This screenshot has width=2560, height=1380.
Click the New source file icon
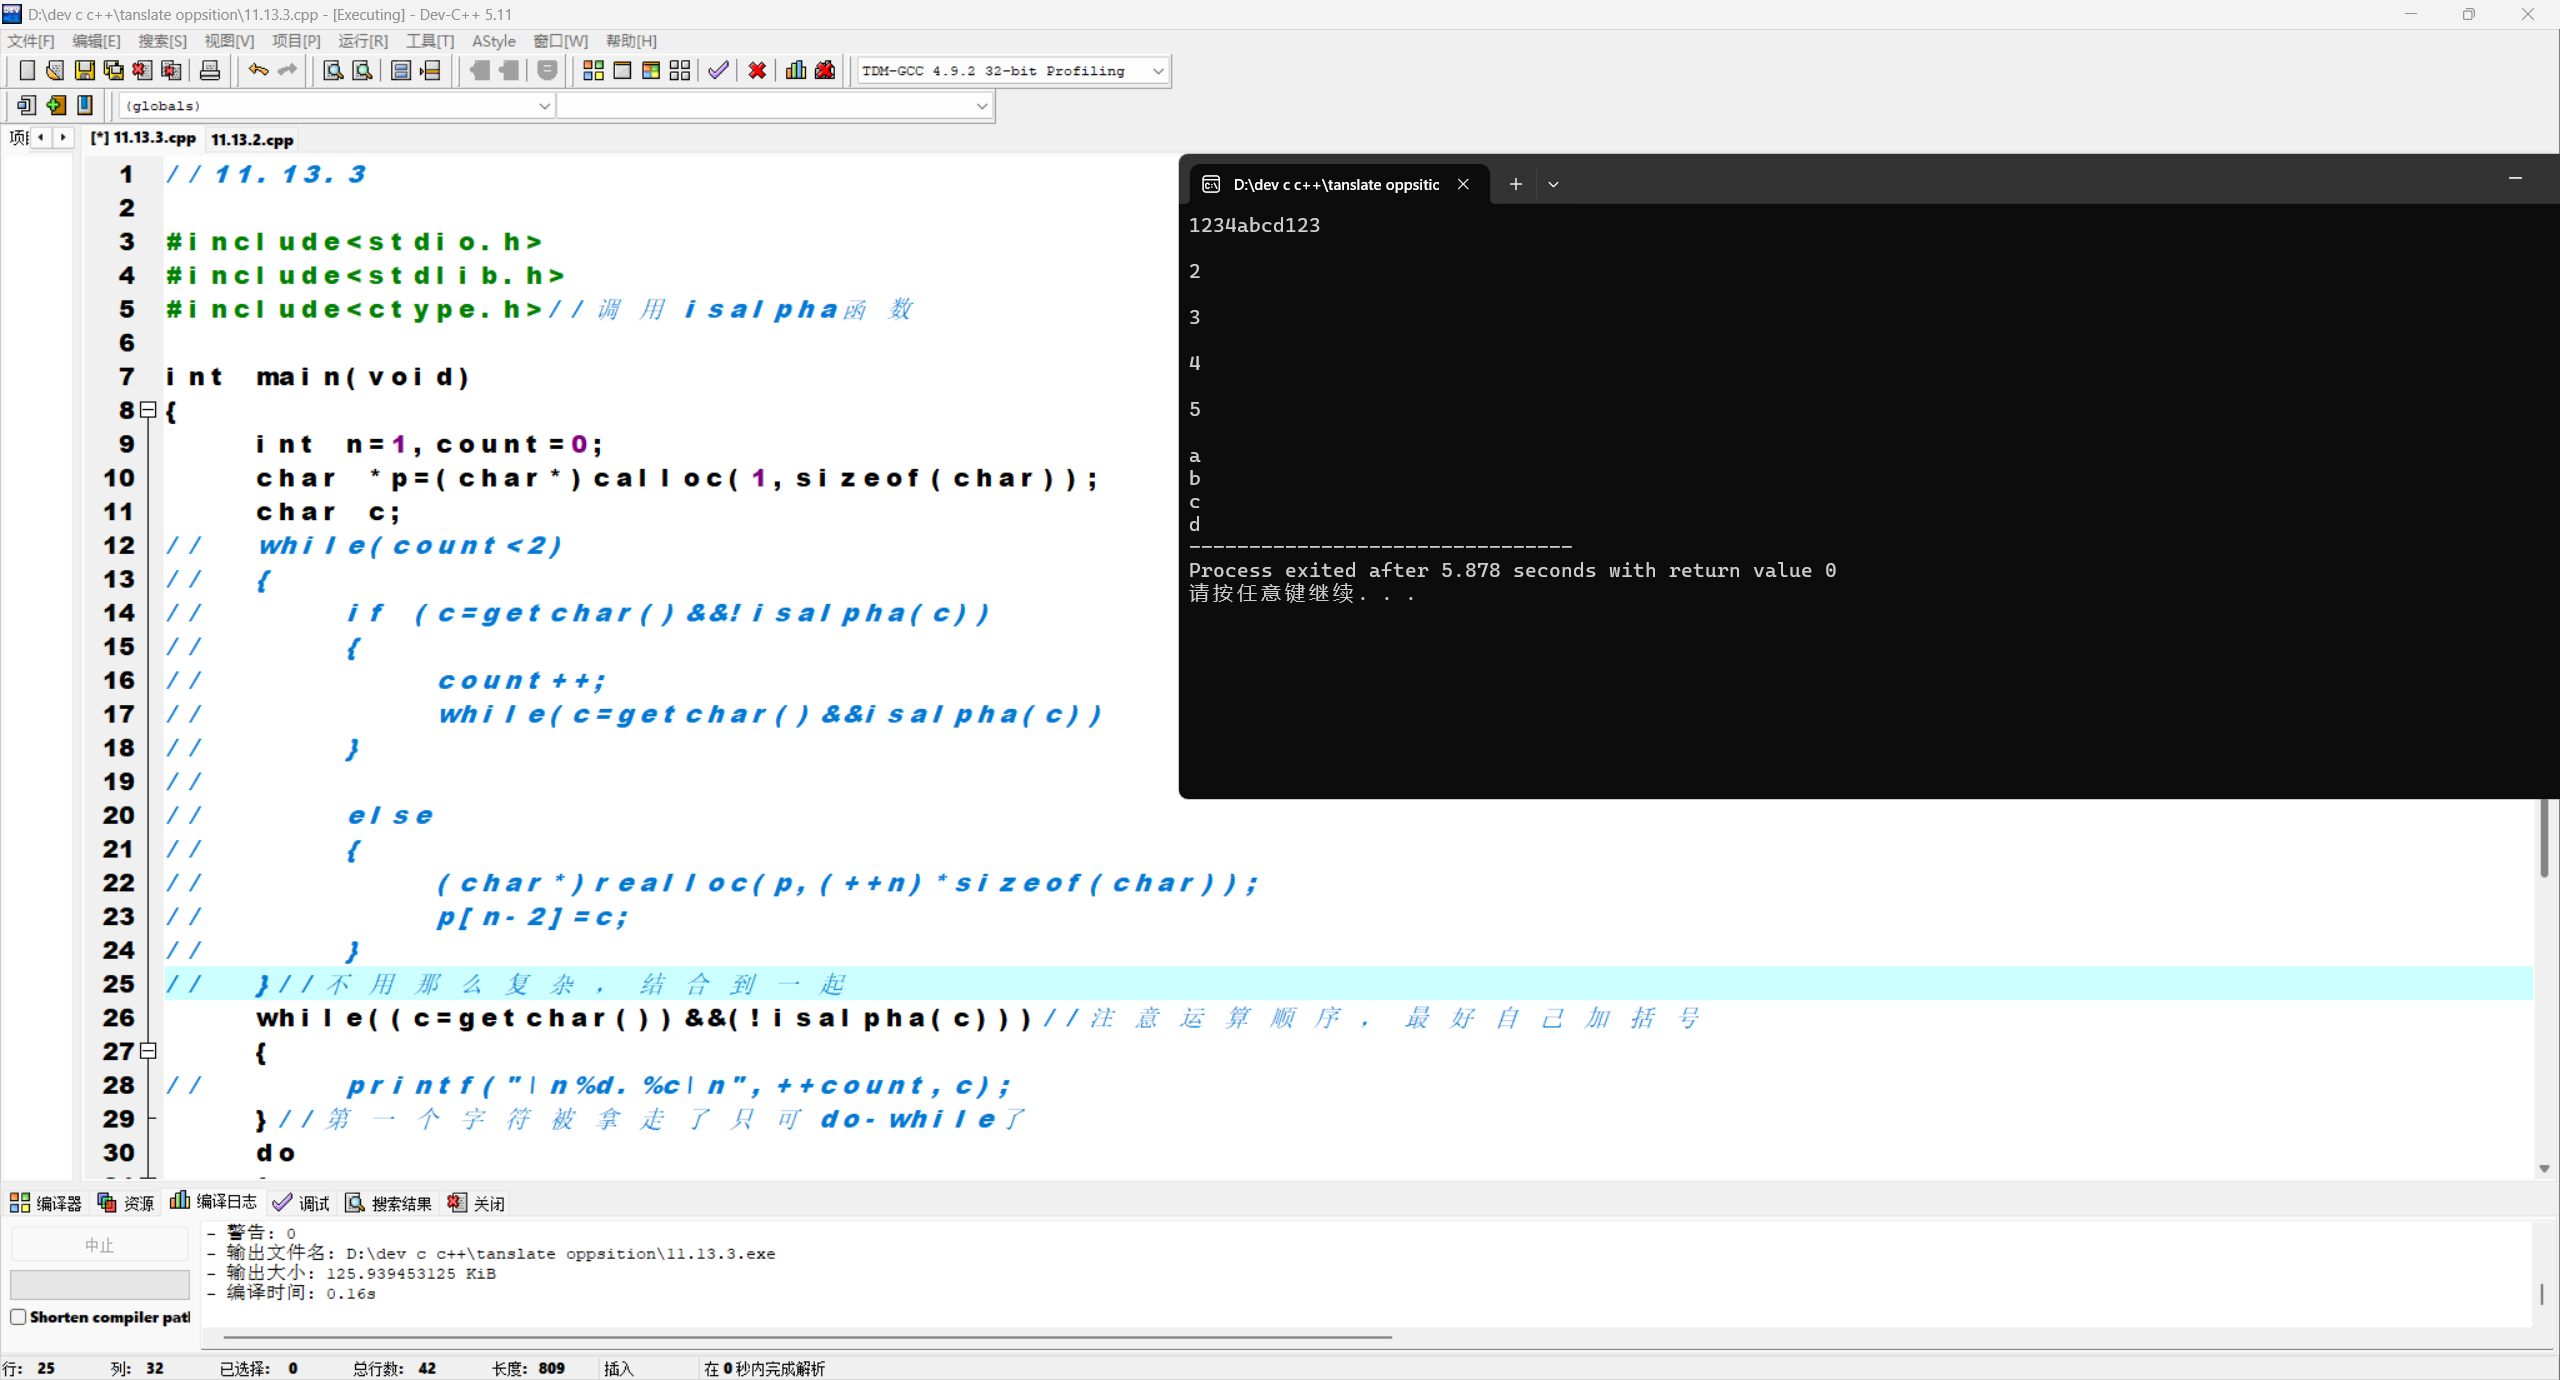click(27, 70)
